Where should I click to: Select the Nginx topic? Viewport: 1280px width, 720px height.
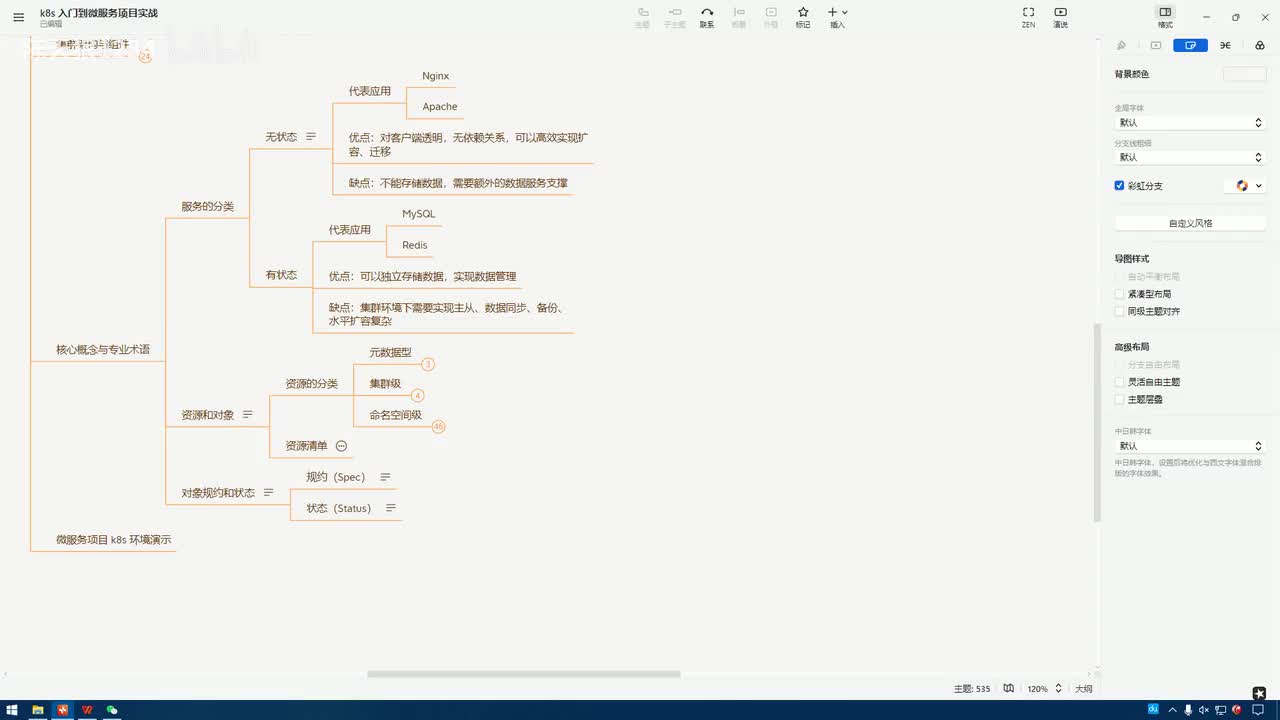click(436, 76)
